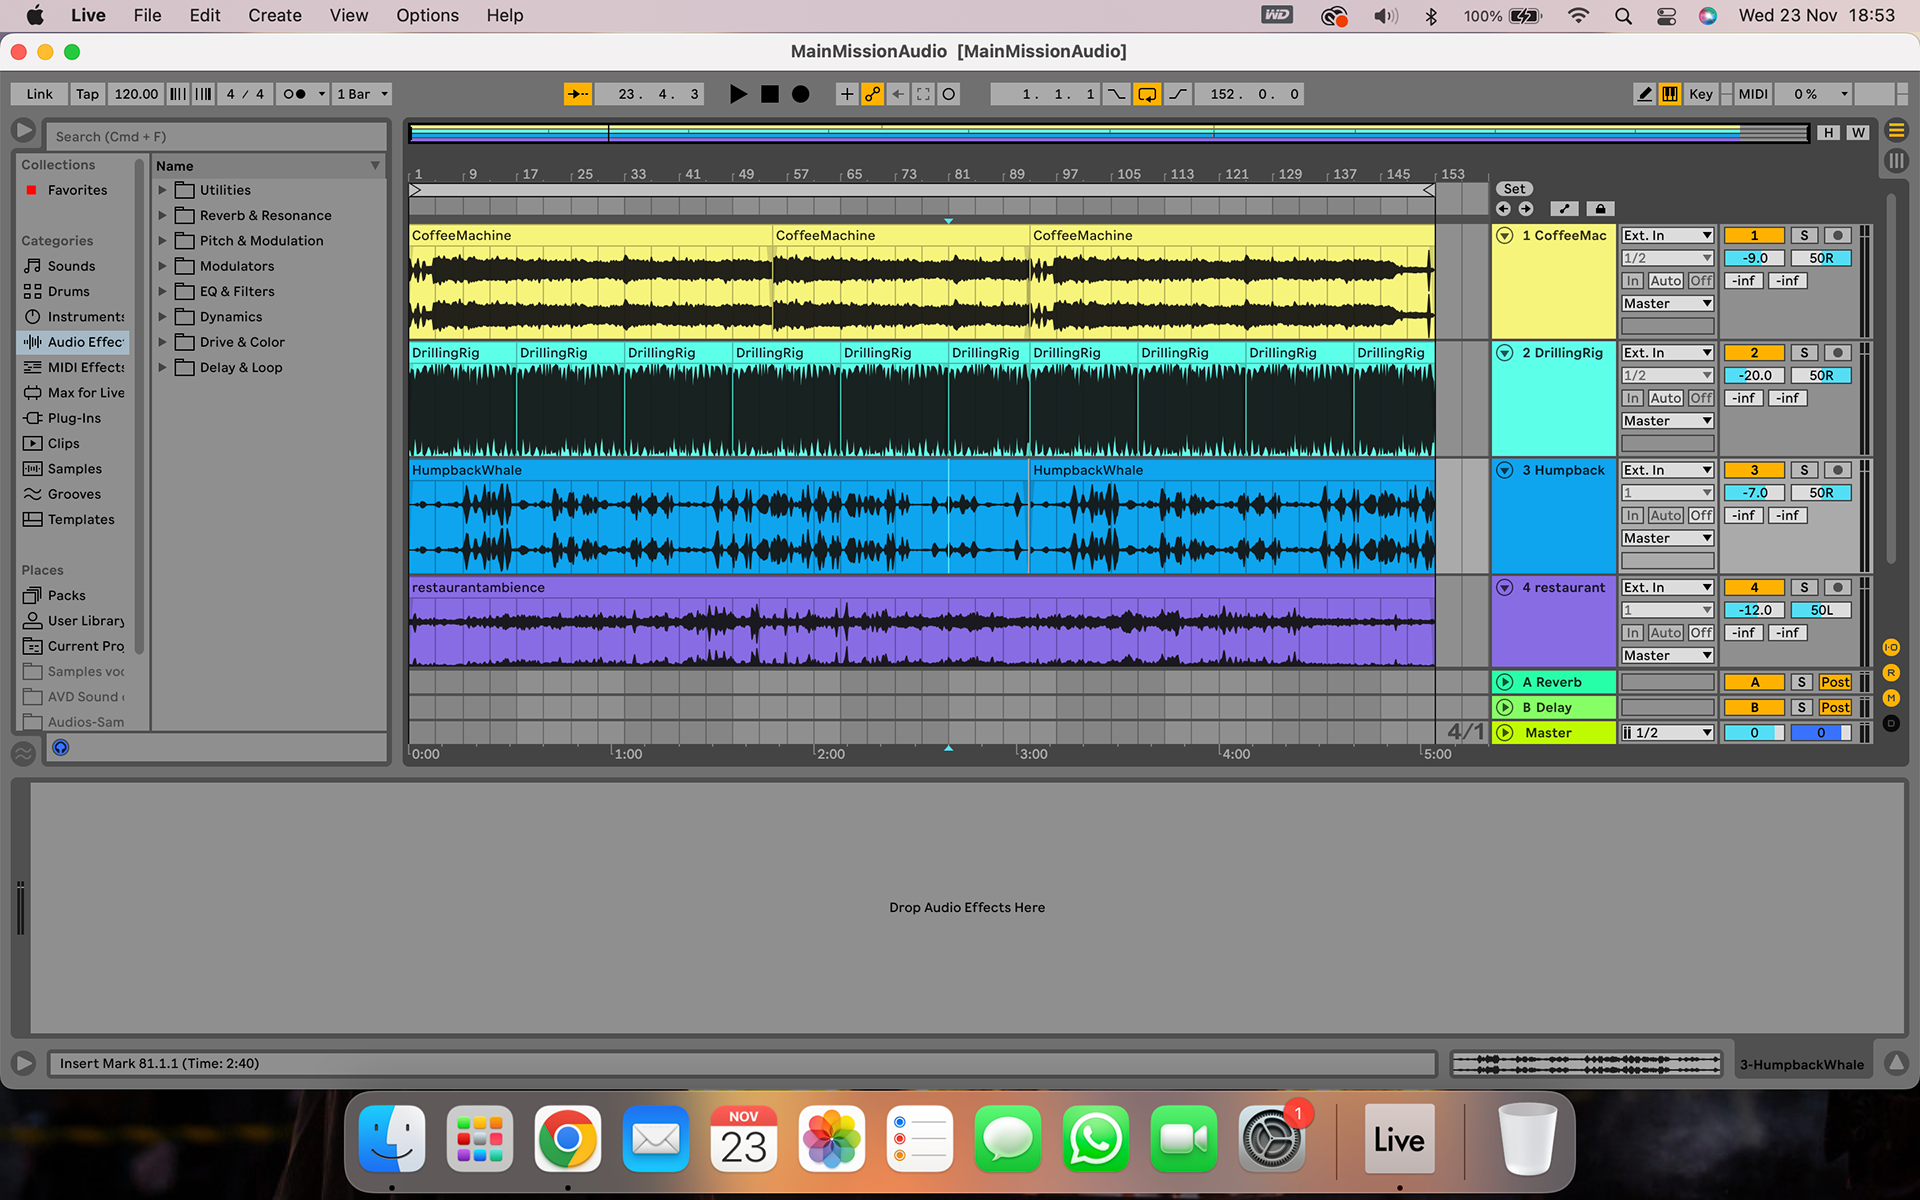Solo the 1 CoffeeMac track

tap(1804, 236)
